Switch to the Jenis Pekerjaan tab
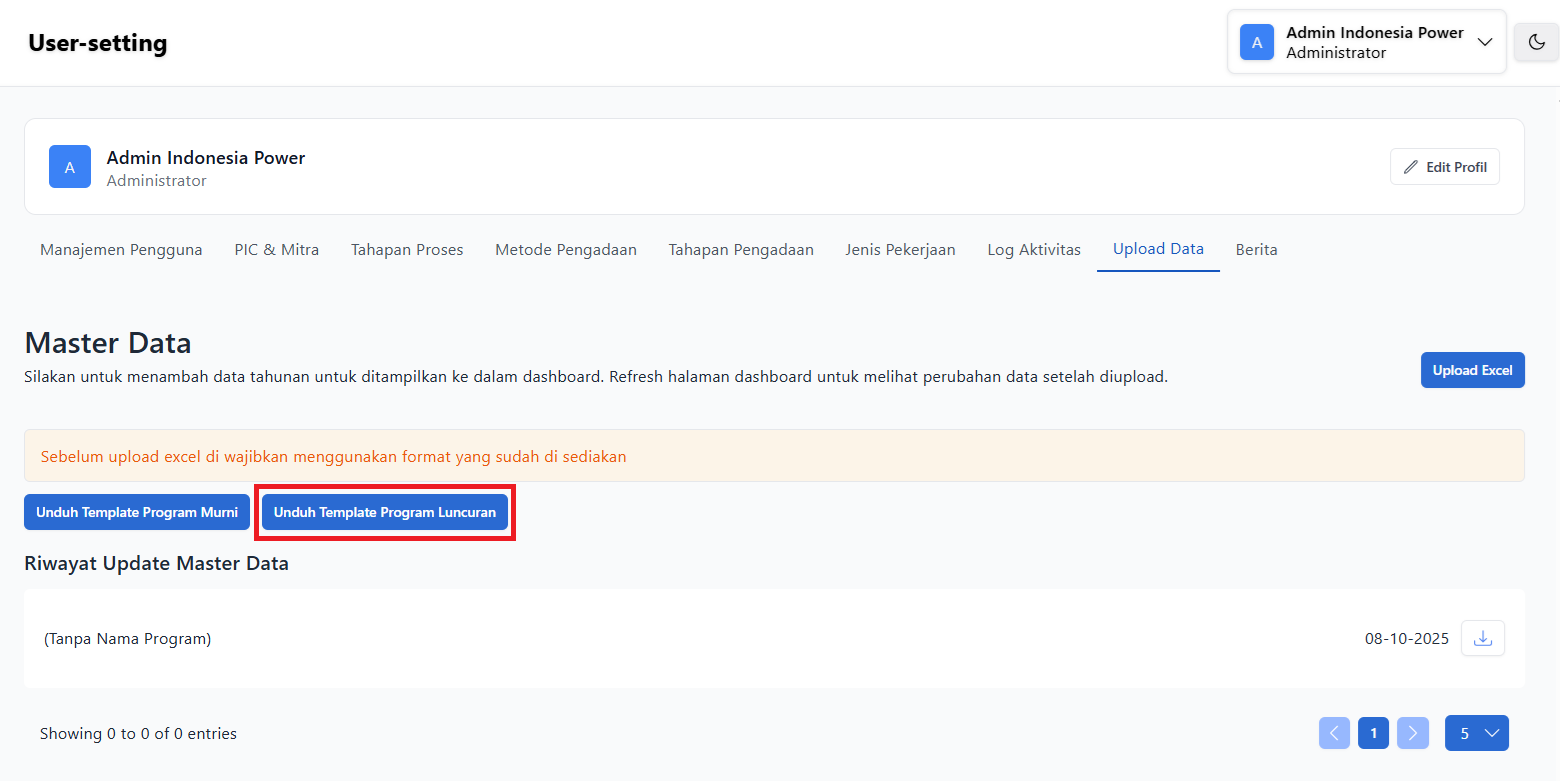 click(x=900, y=250)
